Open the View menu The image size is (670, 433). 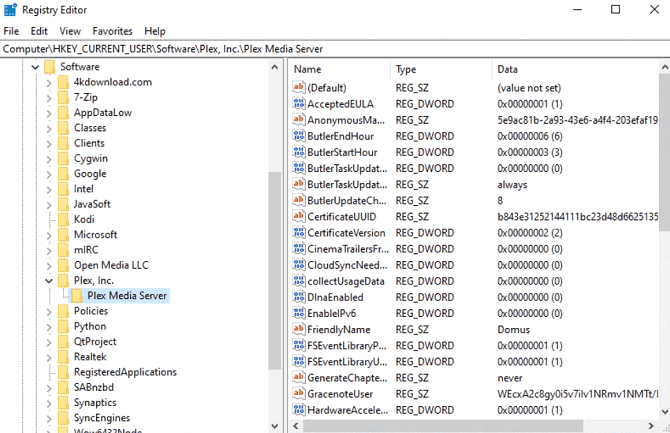coord(70,31)
